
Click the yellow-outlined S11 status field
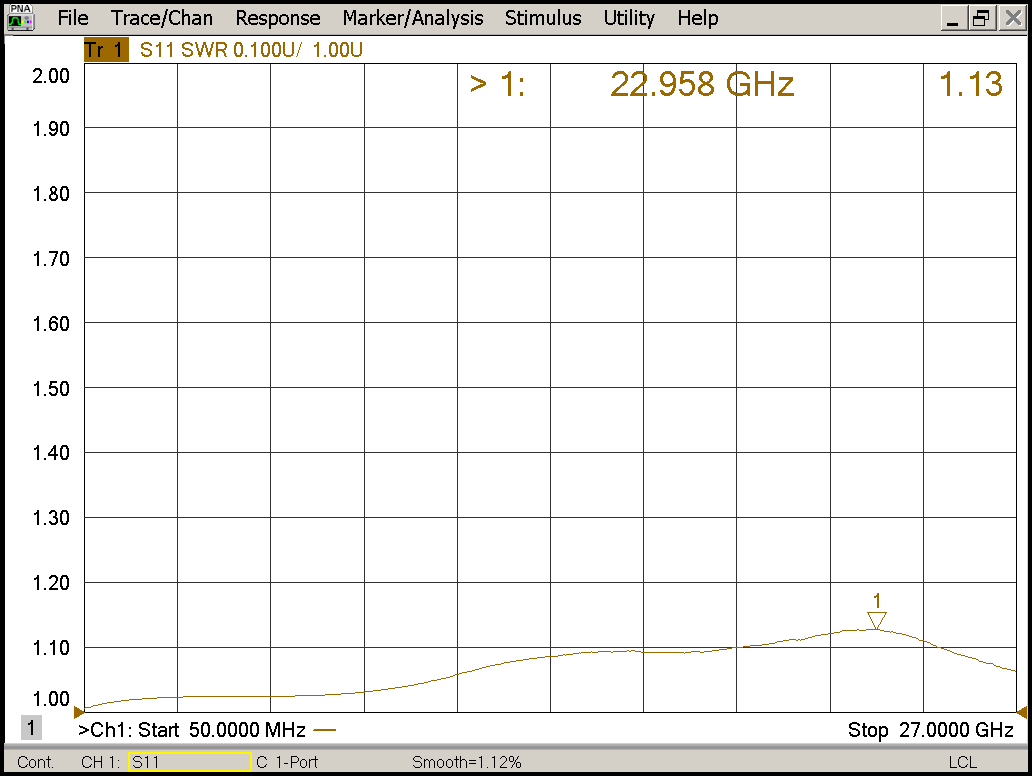[x=189, y=763]
